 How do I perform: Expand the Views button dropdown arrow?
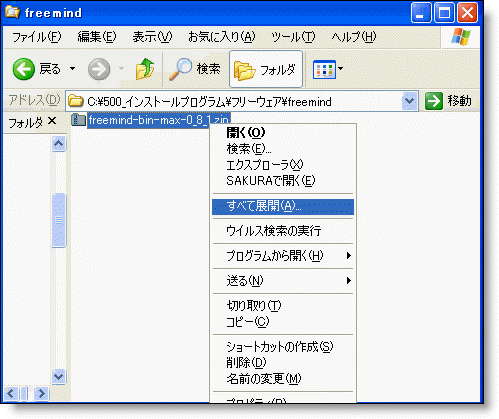click(x=340, y=69)
